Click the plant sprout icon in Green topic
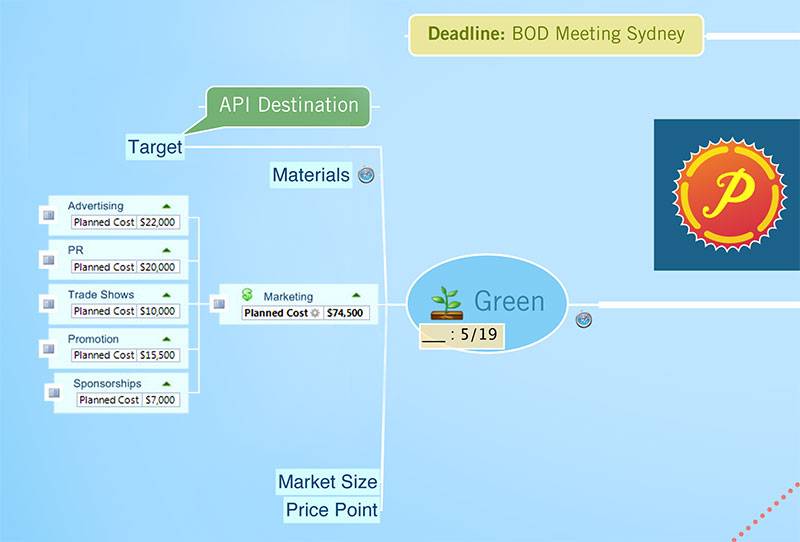The height and width of the screenshot is (542, 800). point(447,303)
